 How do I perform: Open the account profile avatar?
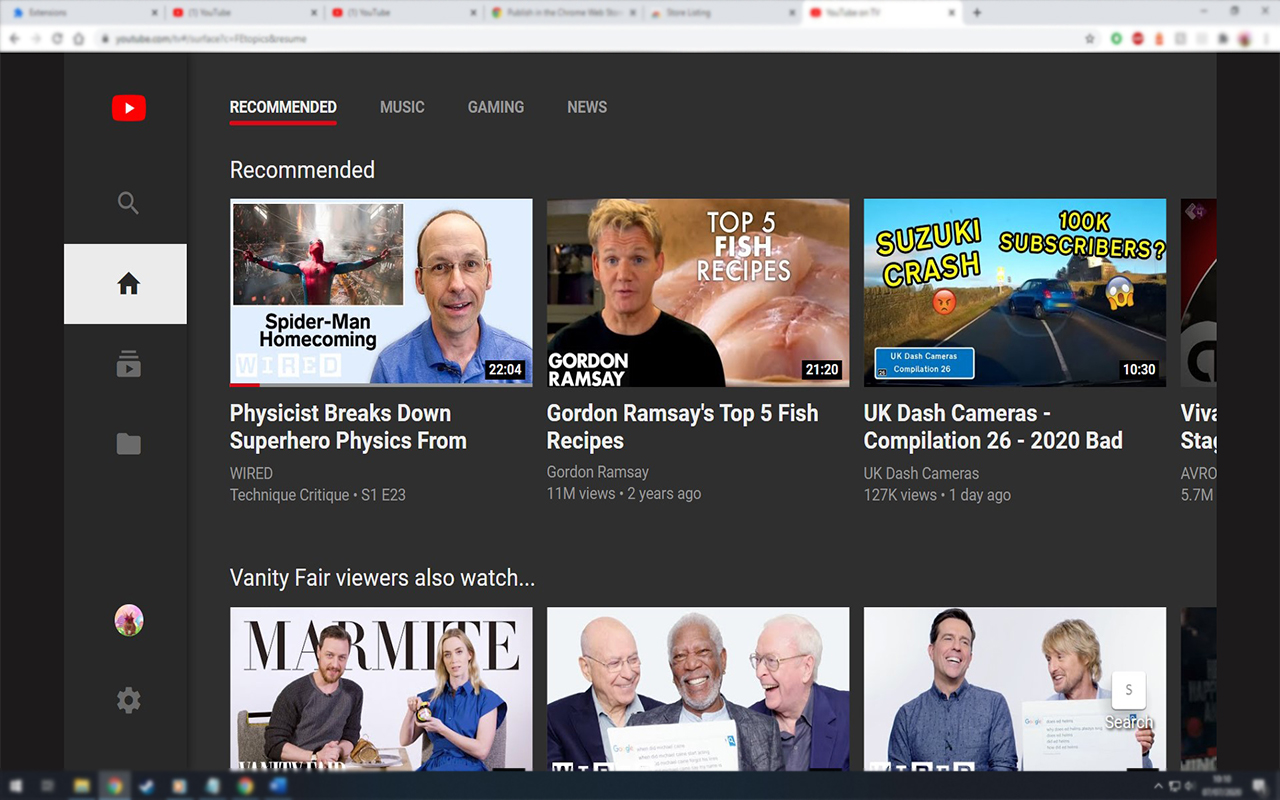click(128, 619)
